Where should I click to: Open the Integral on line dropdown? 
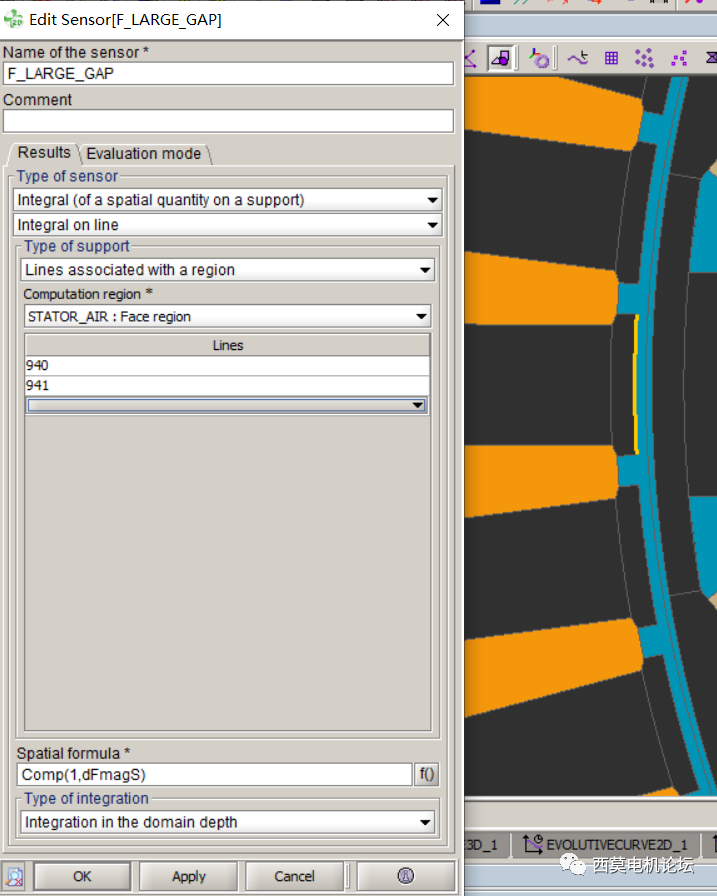click(x=227, y=225)
